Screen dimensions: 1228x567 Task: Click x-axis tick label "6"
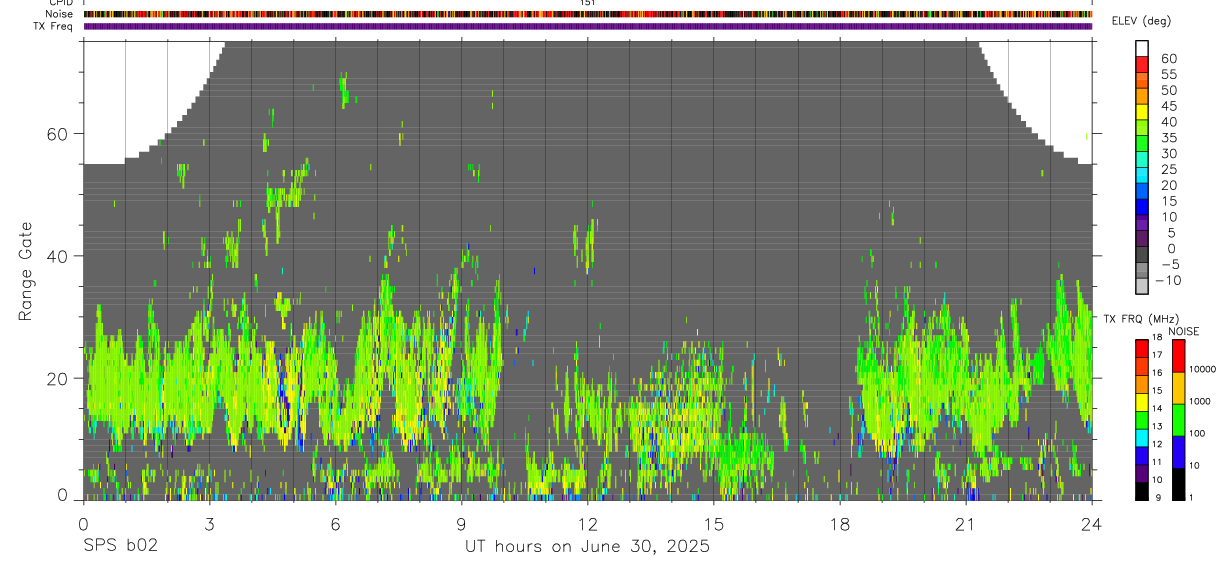[335, 524]
